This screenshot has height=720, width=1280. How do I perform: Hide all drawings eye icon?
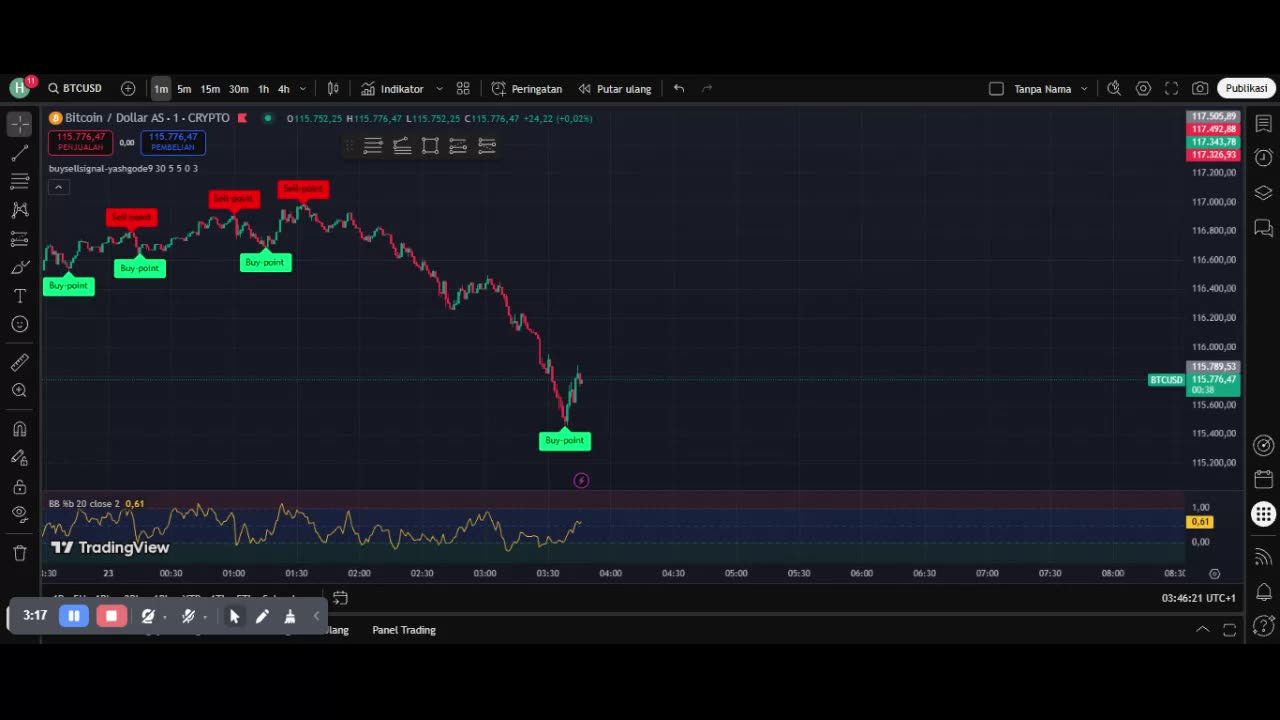[x=19, y=514]
